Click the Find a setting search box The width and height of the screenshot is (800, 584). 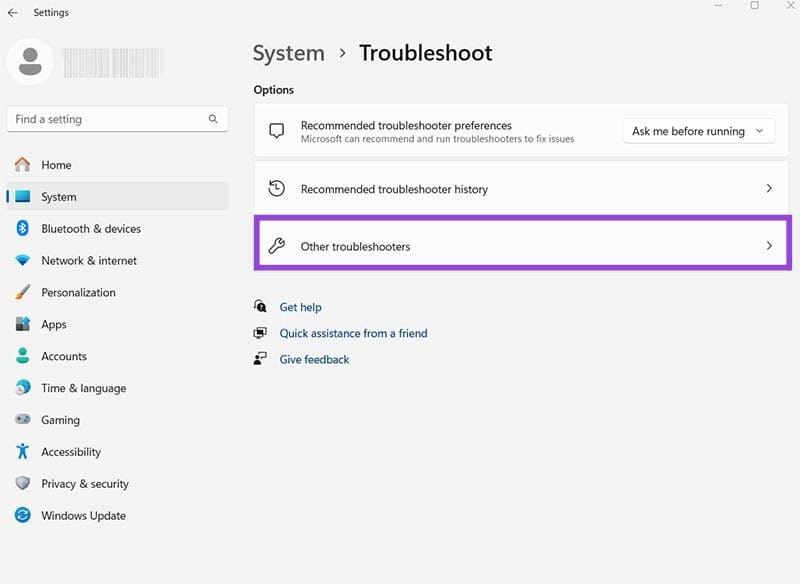click(117, 119)
